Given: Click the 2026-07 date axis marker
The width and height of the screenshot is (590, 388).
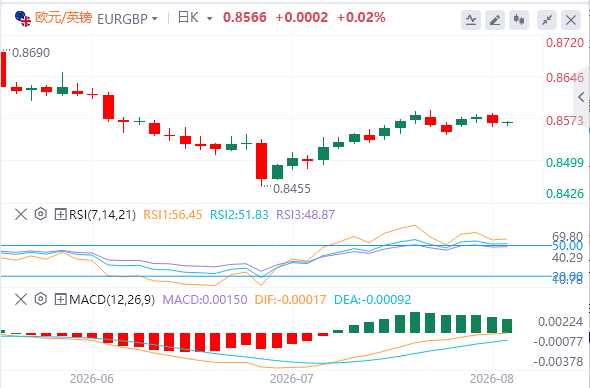Looking at the screenshot, I should [x=292, y=379].
